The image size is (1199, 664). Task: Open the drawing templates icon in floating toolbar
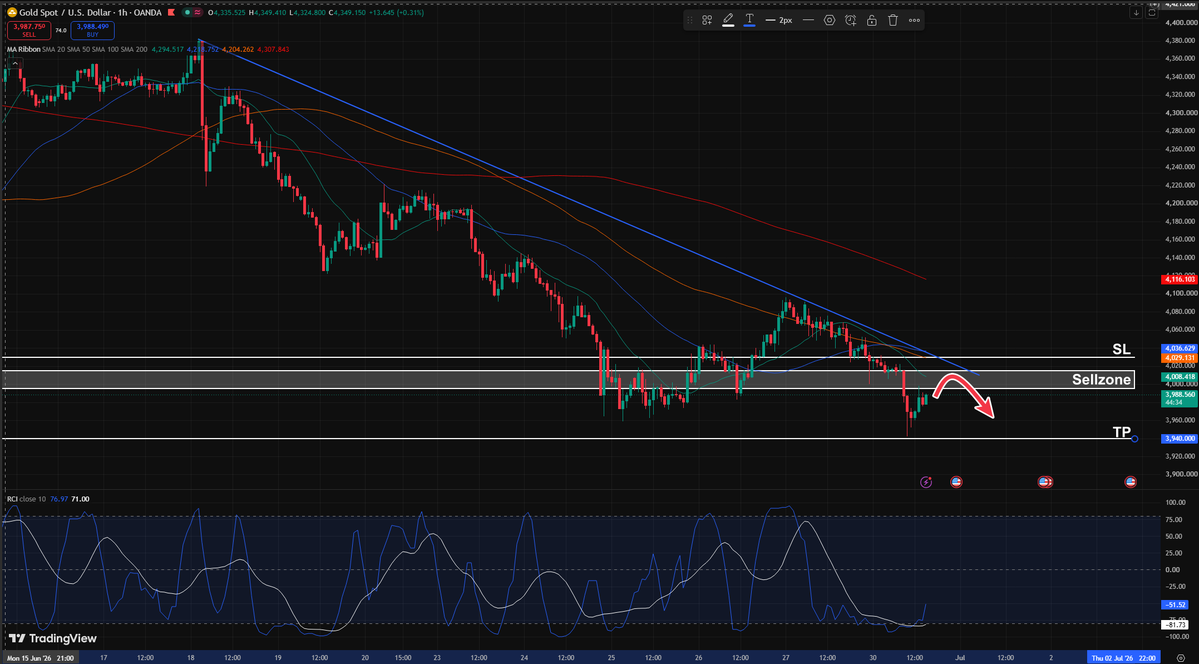click(x=707, y=20)
